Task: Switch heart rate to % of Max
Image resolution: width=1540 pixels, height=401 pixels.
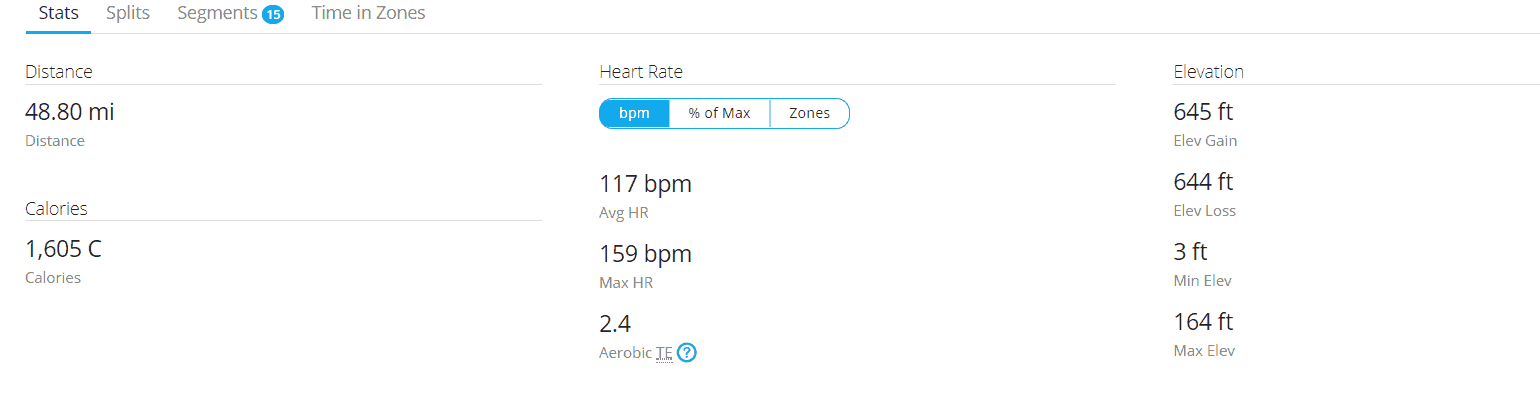Action: click(x=719, y=114)
